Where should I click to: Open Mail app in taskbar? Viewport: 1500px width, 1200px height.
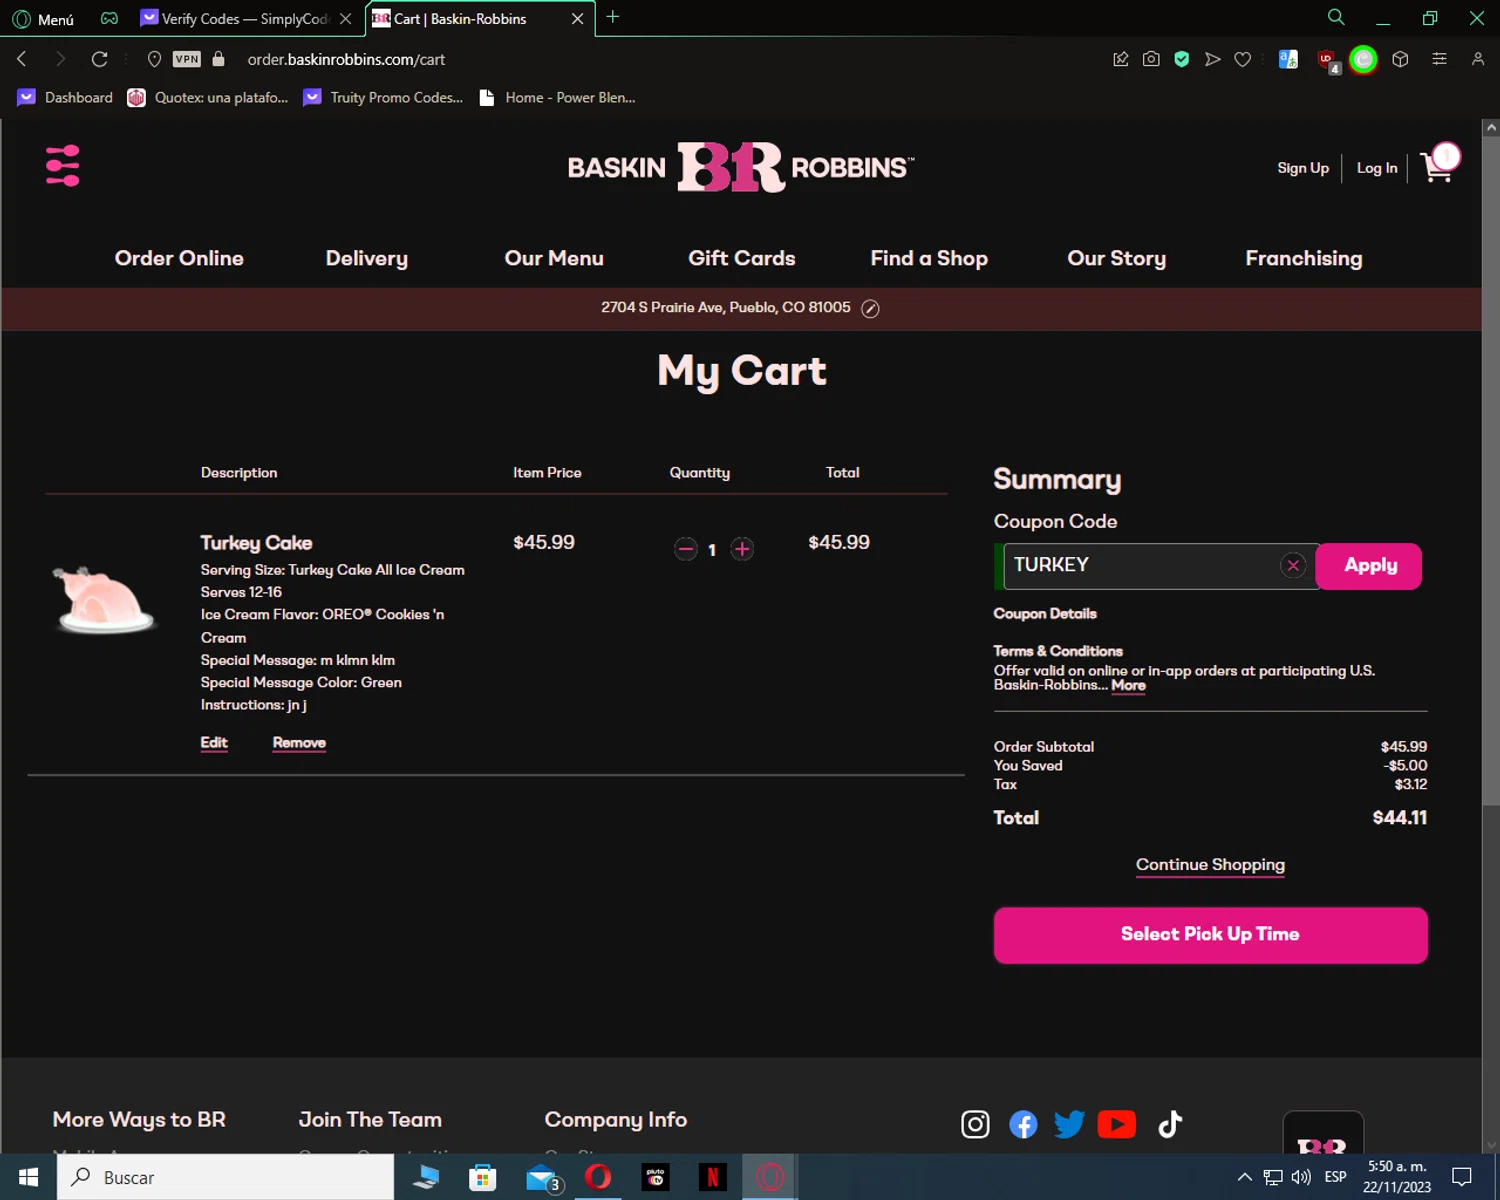pyautogui.click(x=543, y=1177)
